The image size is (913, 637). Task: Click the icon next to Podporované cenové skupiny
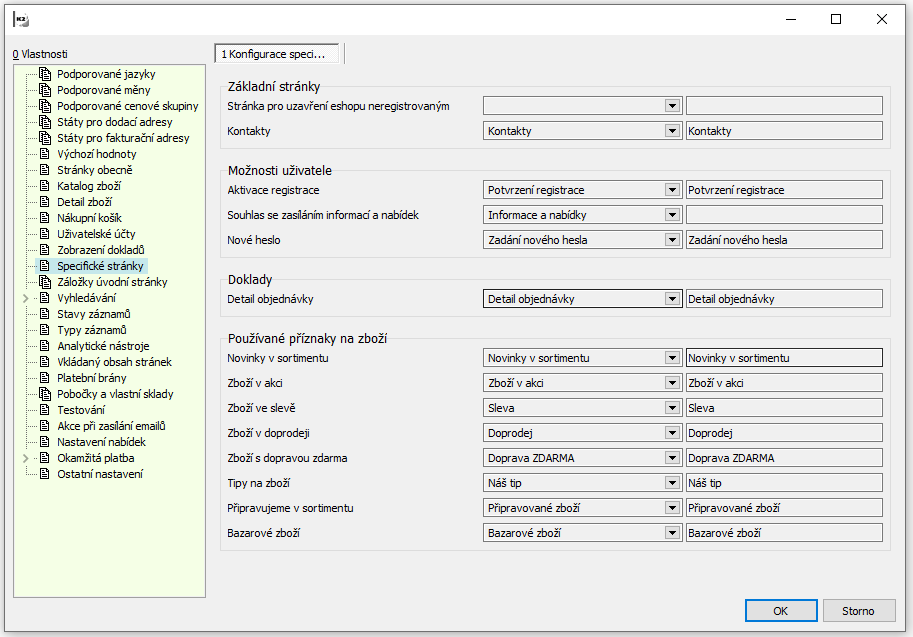45,106
